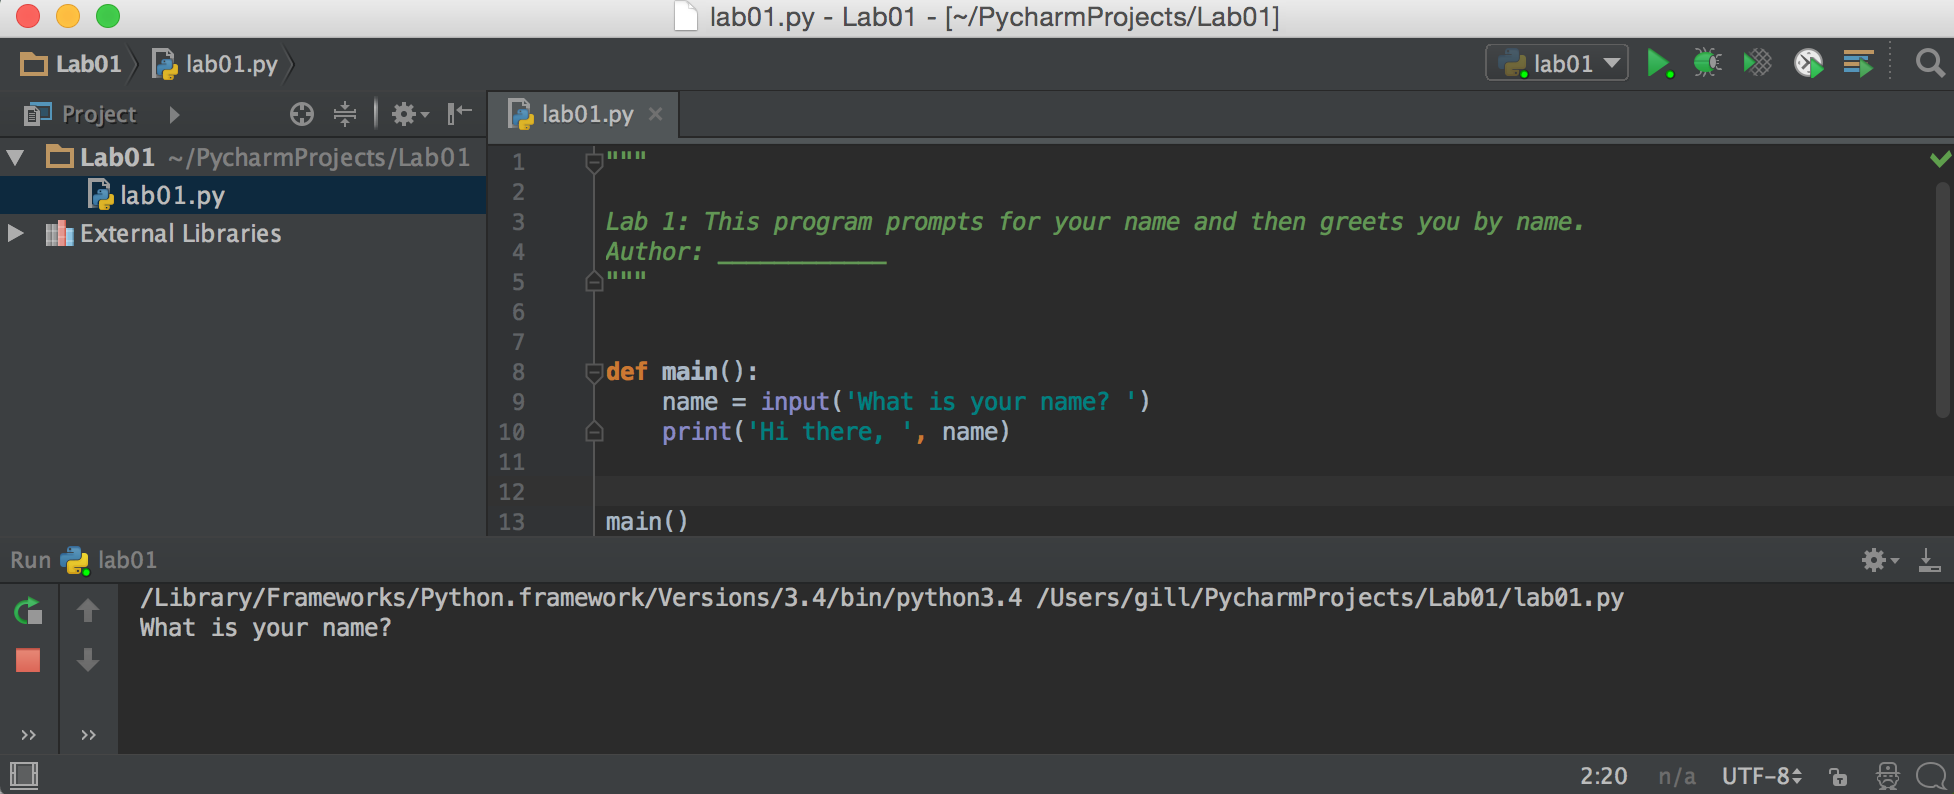
Task: Click the file proxy icon in the title bar
Action: (x=686, y=16)
